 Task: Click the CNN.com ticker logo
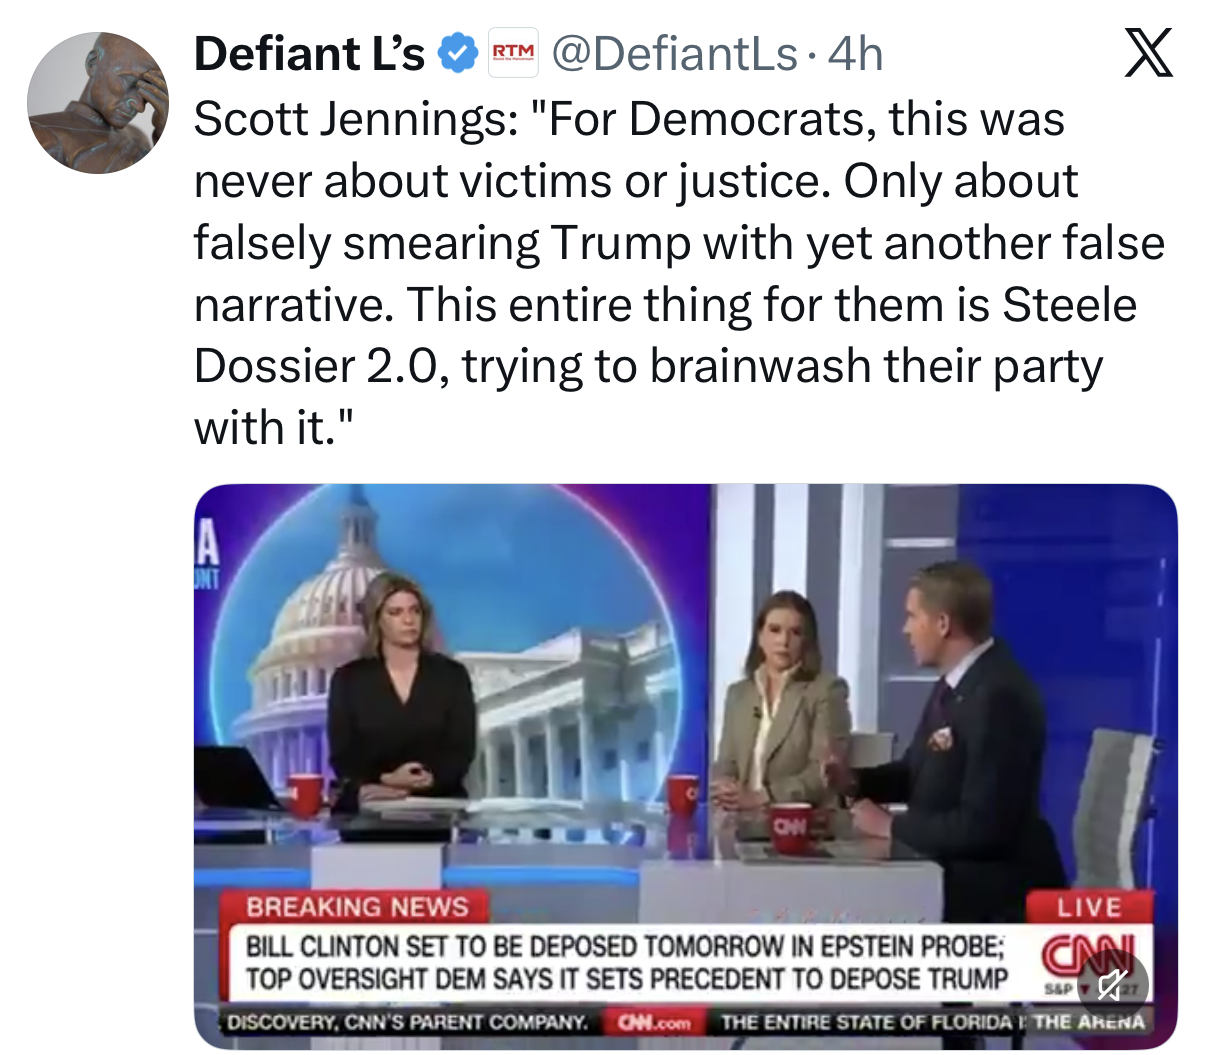(654, 1022)
